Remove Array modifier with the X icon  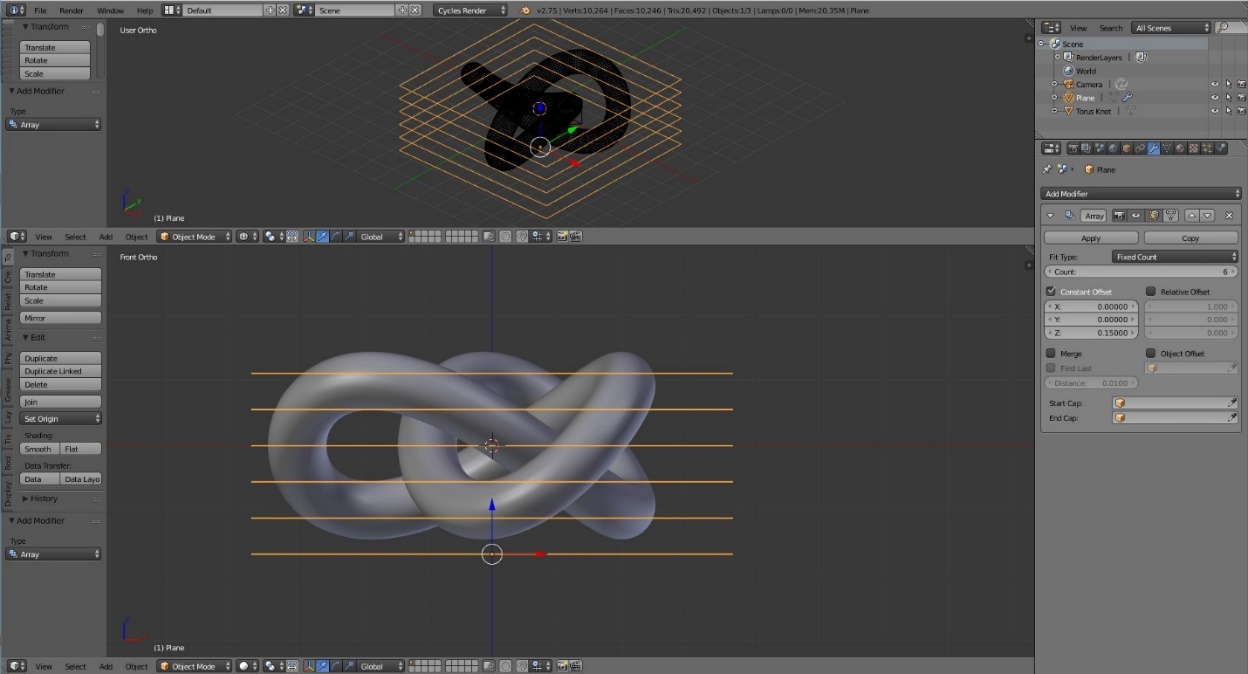tap(1229, 215)
